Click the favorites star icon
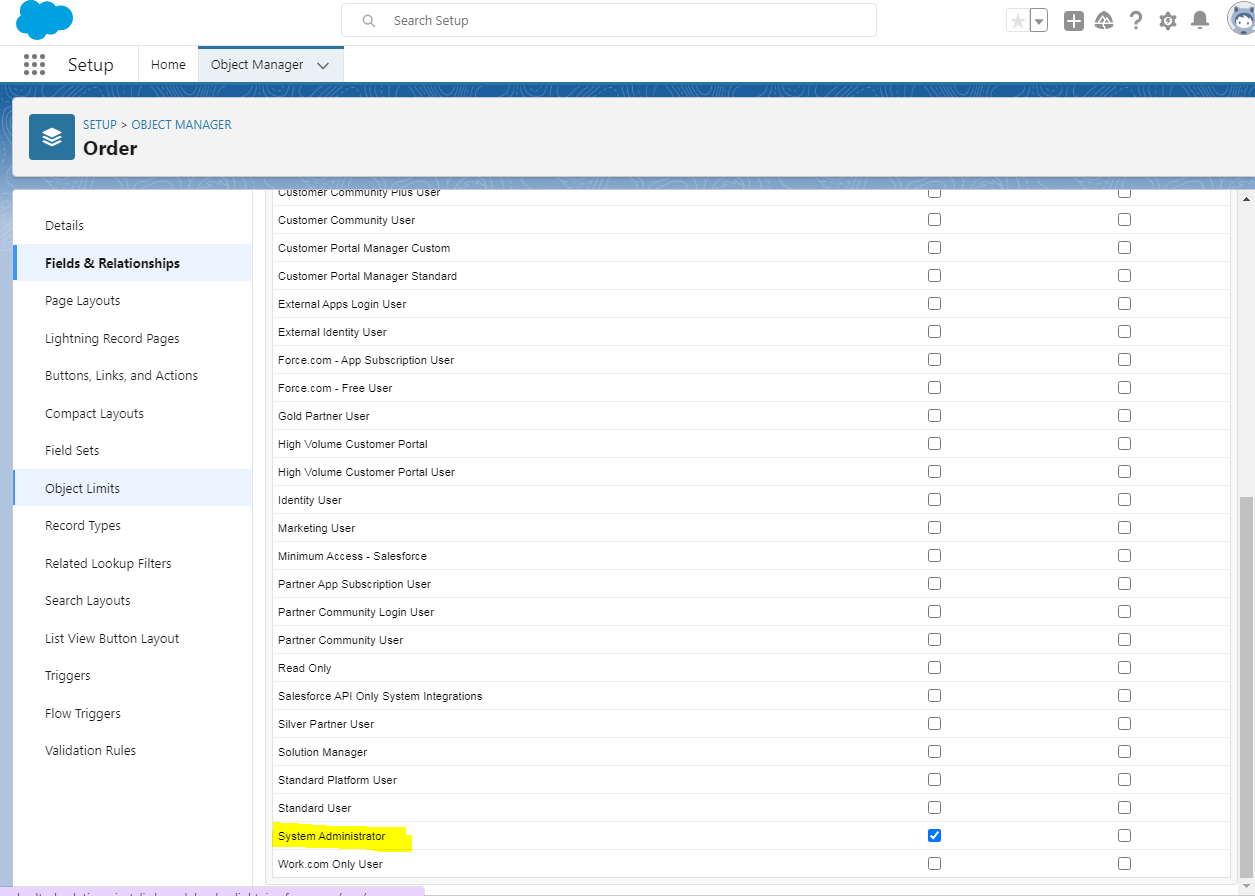This screenshot has height=896, width=1255. [1017, 21]
